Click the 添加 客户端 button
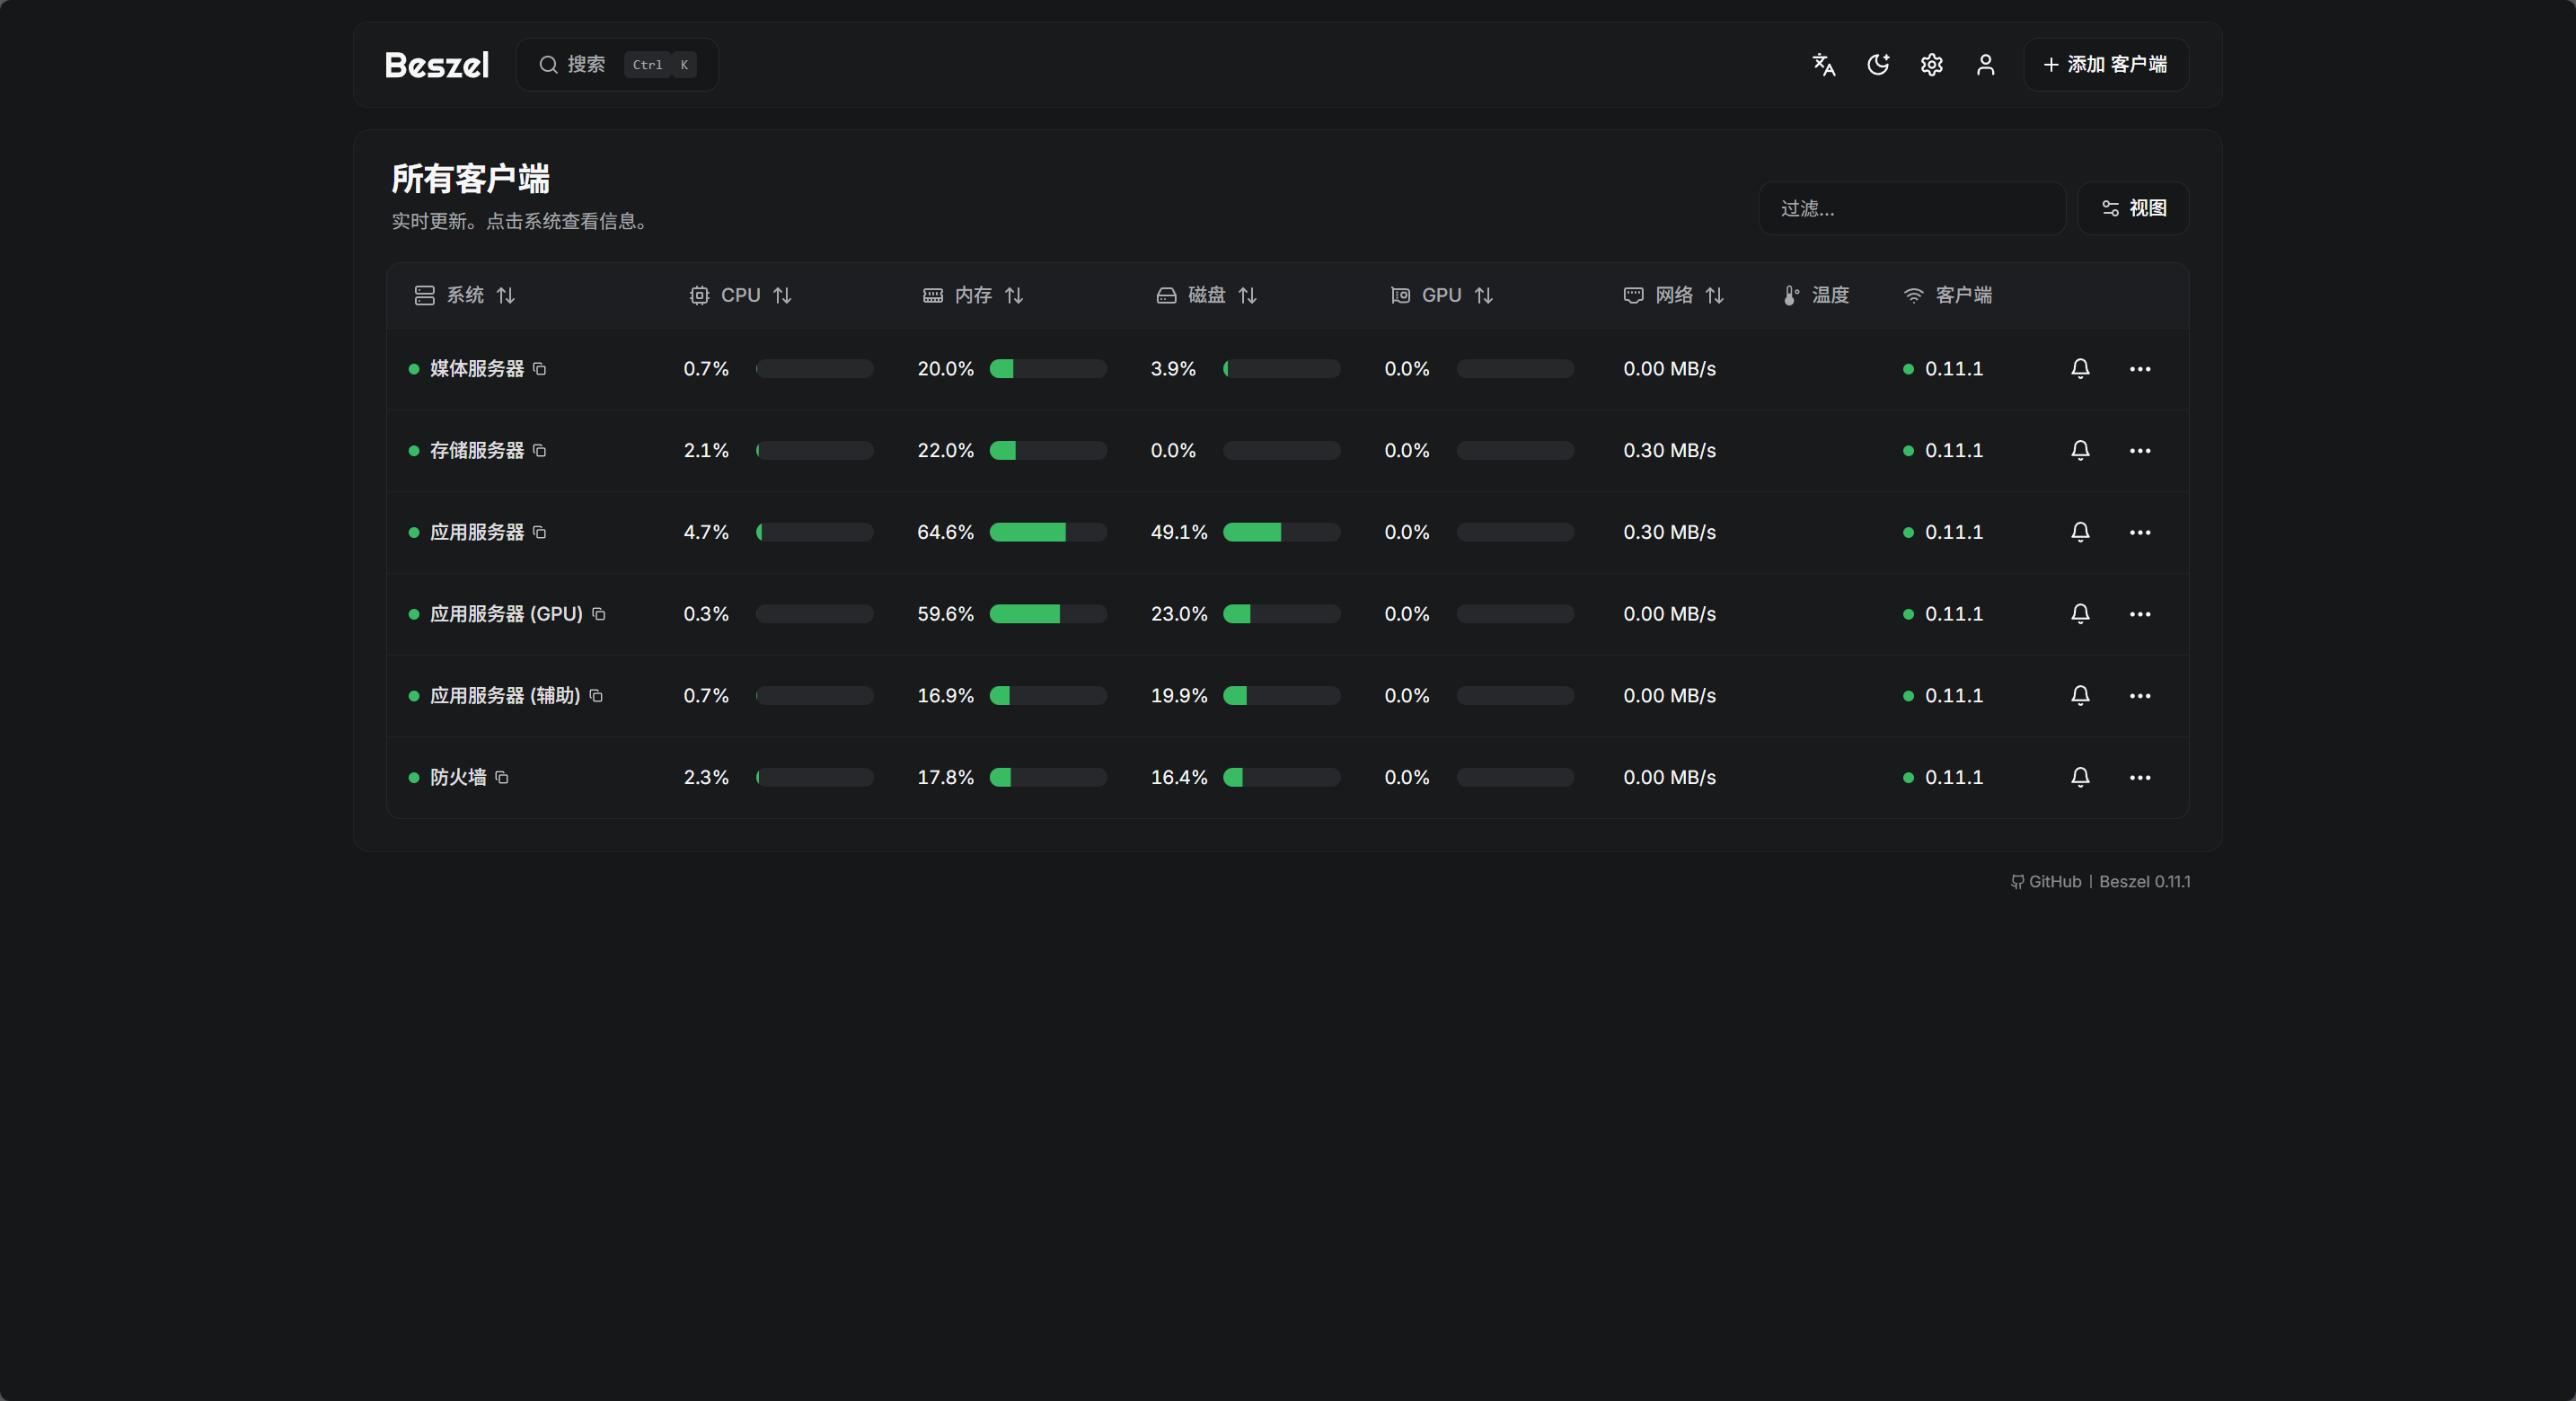Screen dimensions: 2576x1401 (x=2106, y=65)
